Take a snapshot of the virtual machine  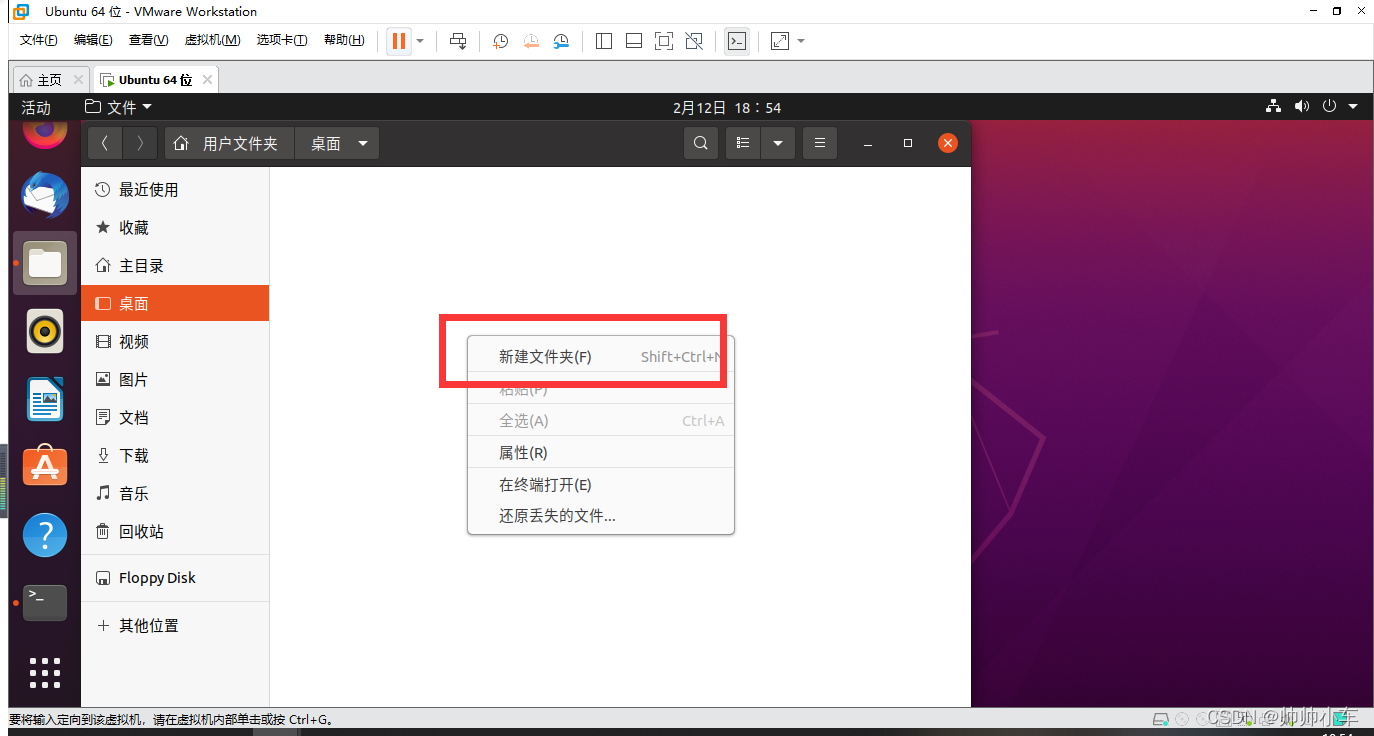pos(501,41)
